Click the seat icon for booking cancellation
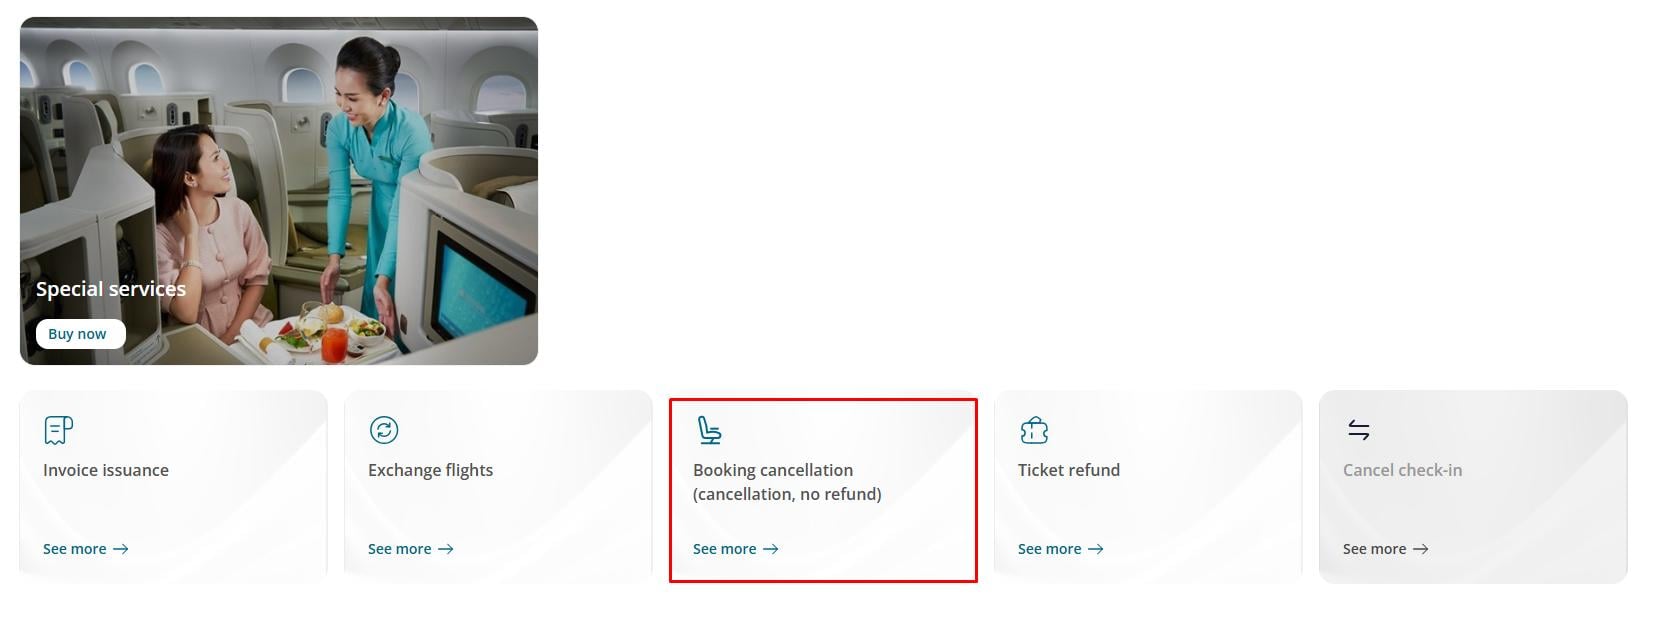The width and height of the screenshot is (1653, 644). (x=709, y=430)
